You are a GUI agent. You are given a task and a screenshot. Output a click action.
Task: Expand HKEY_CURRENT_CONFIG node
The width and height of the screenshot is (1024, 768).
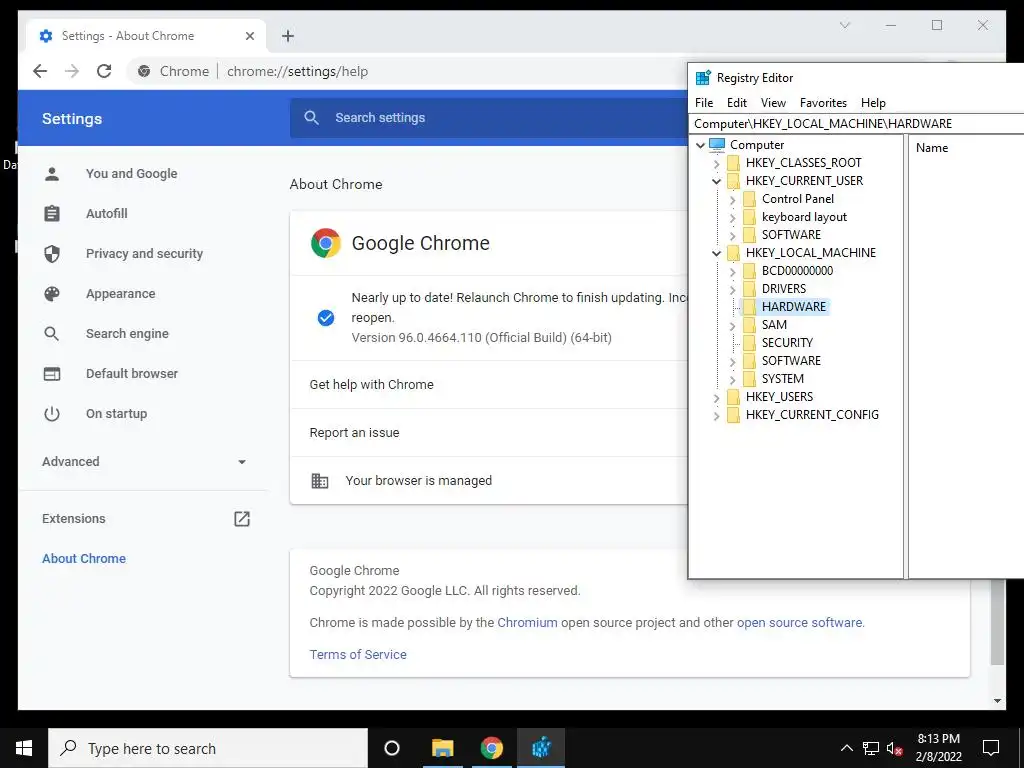[716, 415]
